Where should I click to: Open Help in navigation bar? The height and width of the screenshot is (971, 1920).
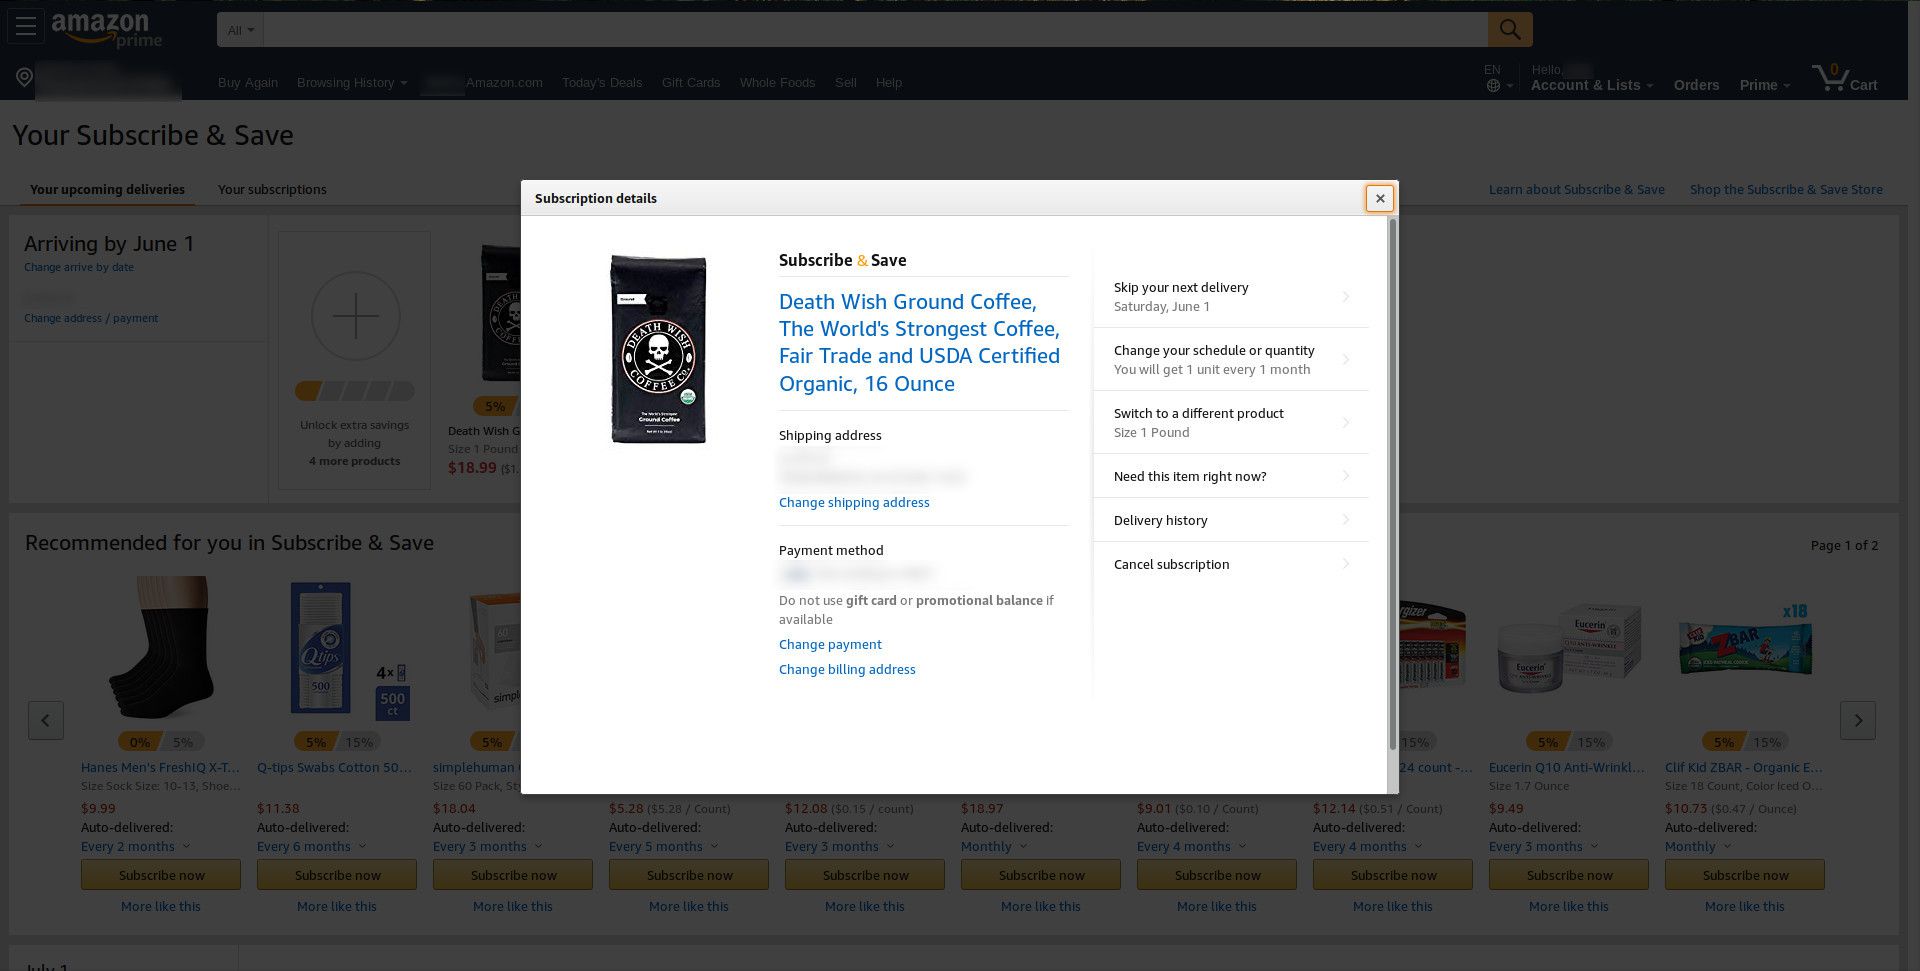[x=889, y=83]
